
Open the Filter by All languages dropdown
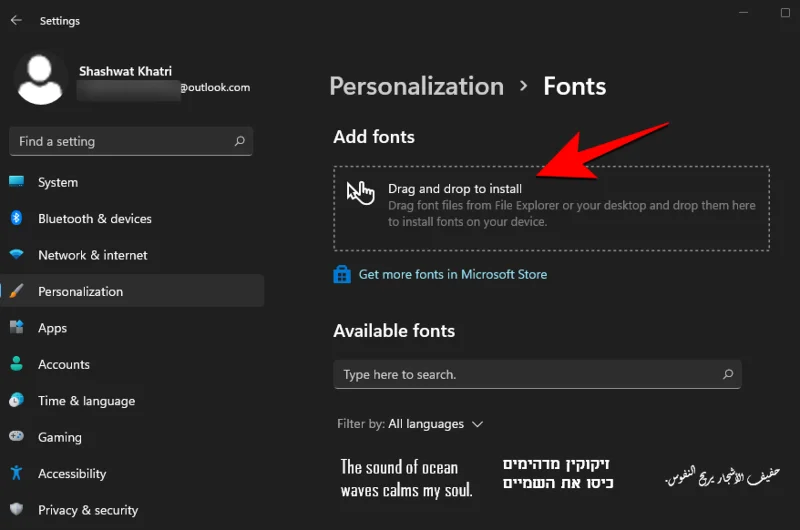click(410, 424)
